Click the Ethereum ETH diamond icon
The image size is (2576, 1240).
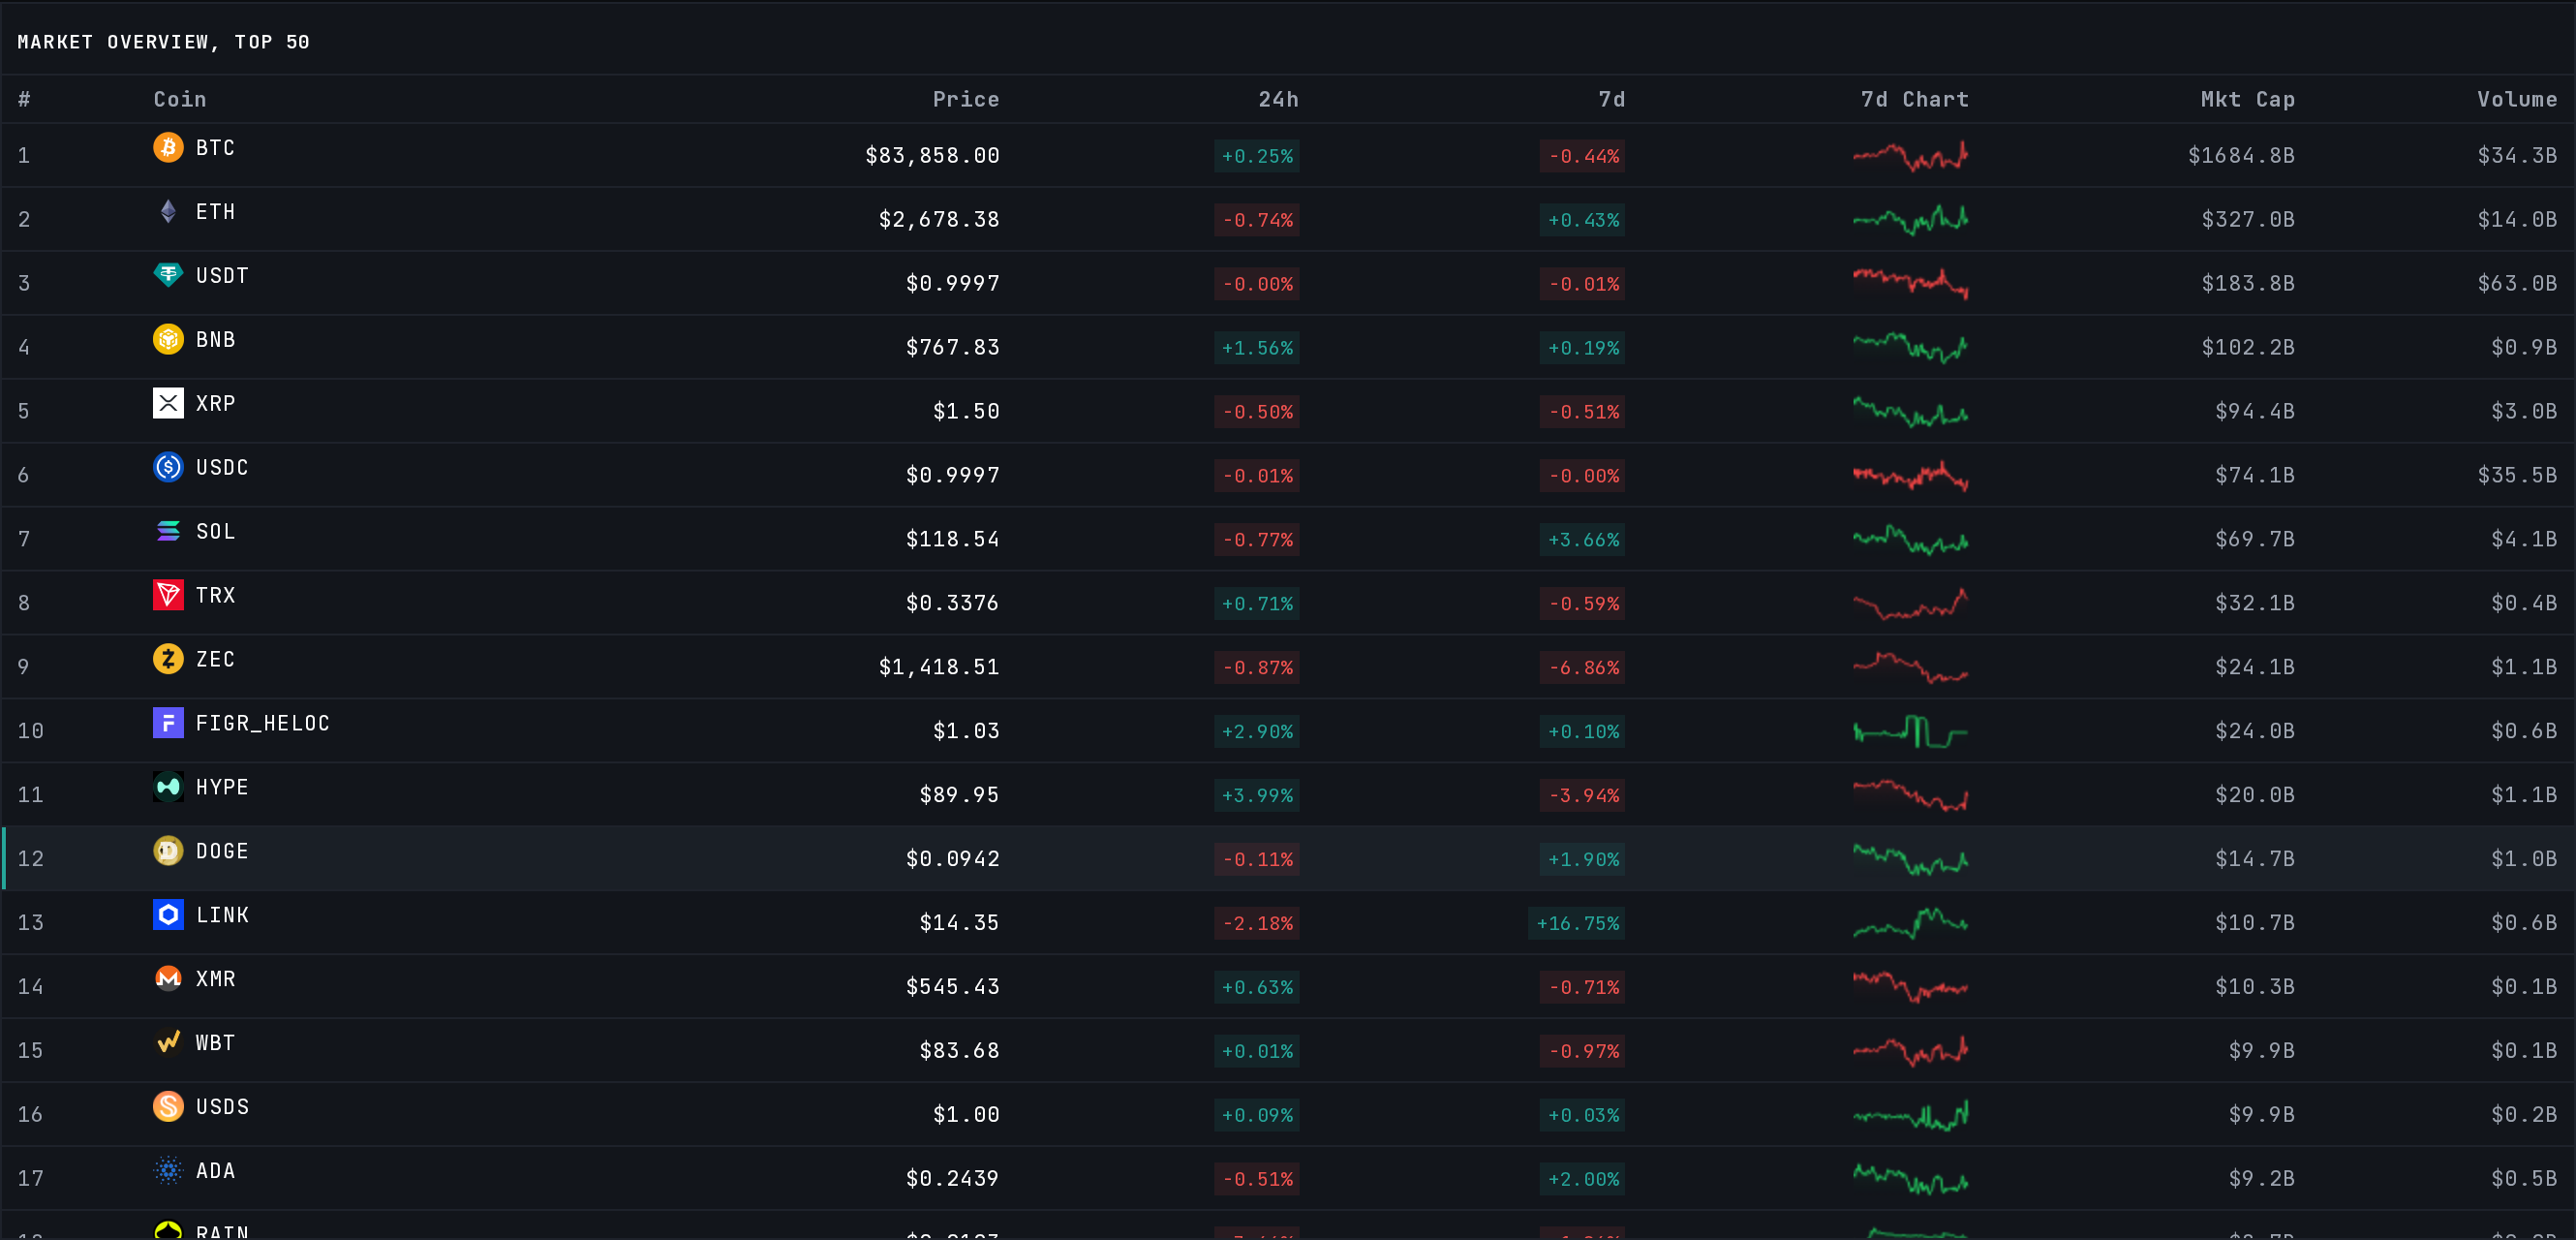coord(168,211)
